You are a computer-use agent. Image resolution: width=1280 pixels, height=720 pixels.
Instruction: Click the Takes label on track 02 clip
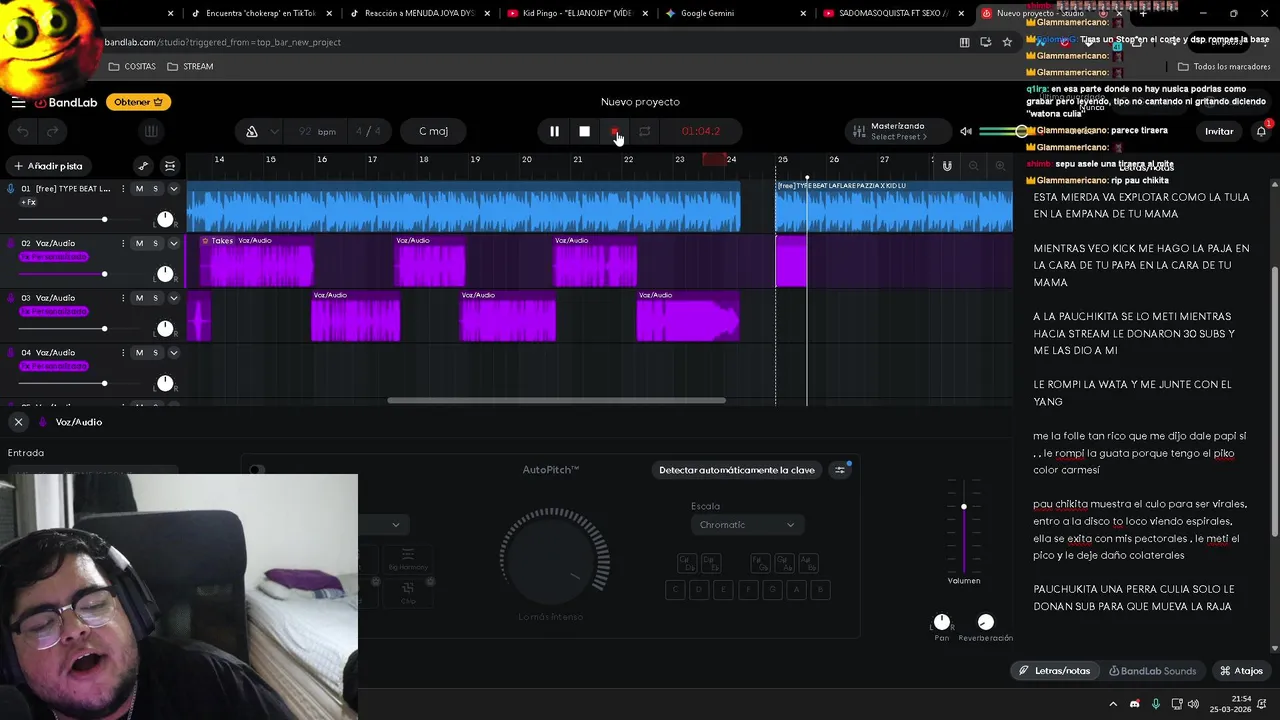click(218, 241)
